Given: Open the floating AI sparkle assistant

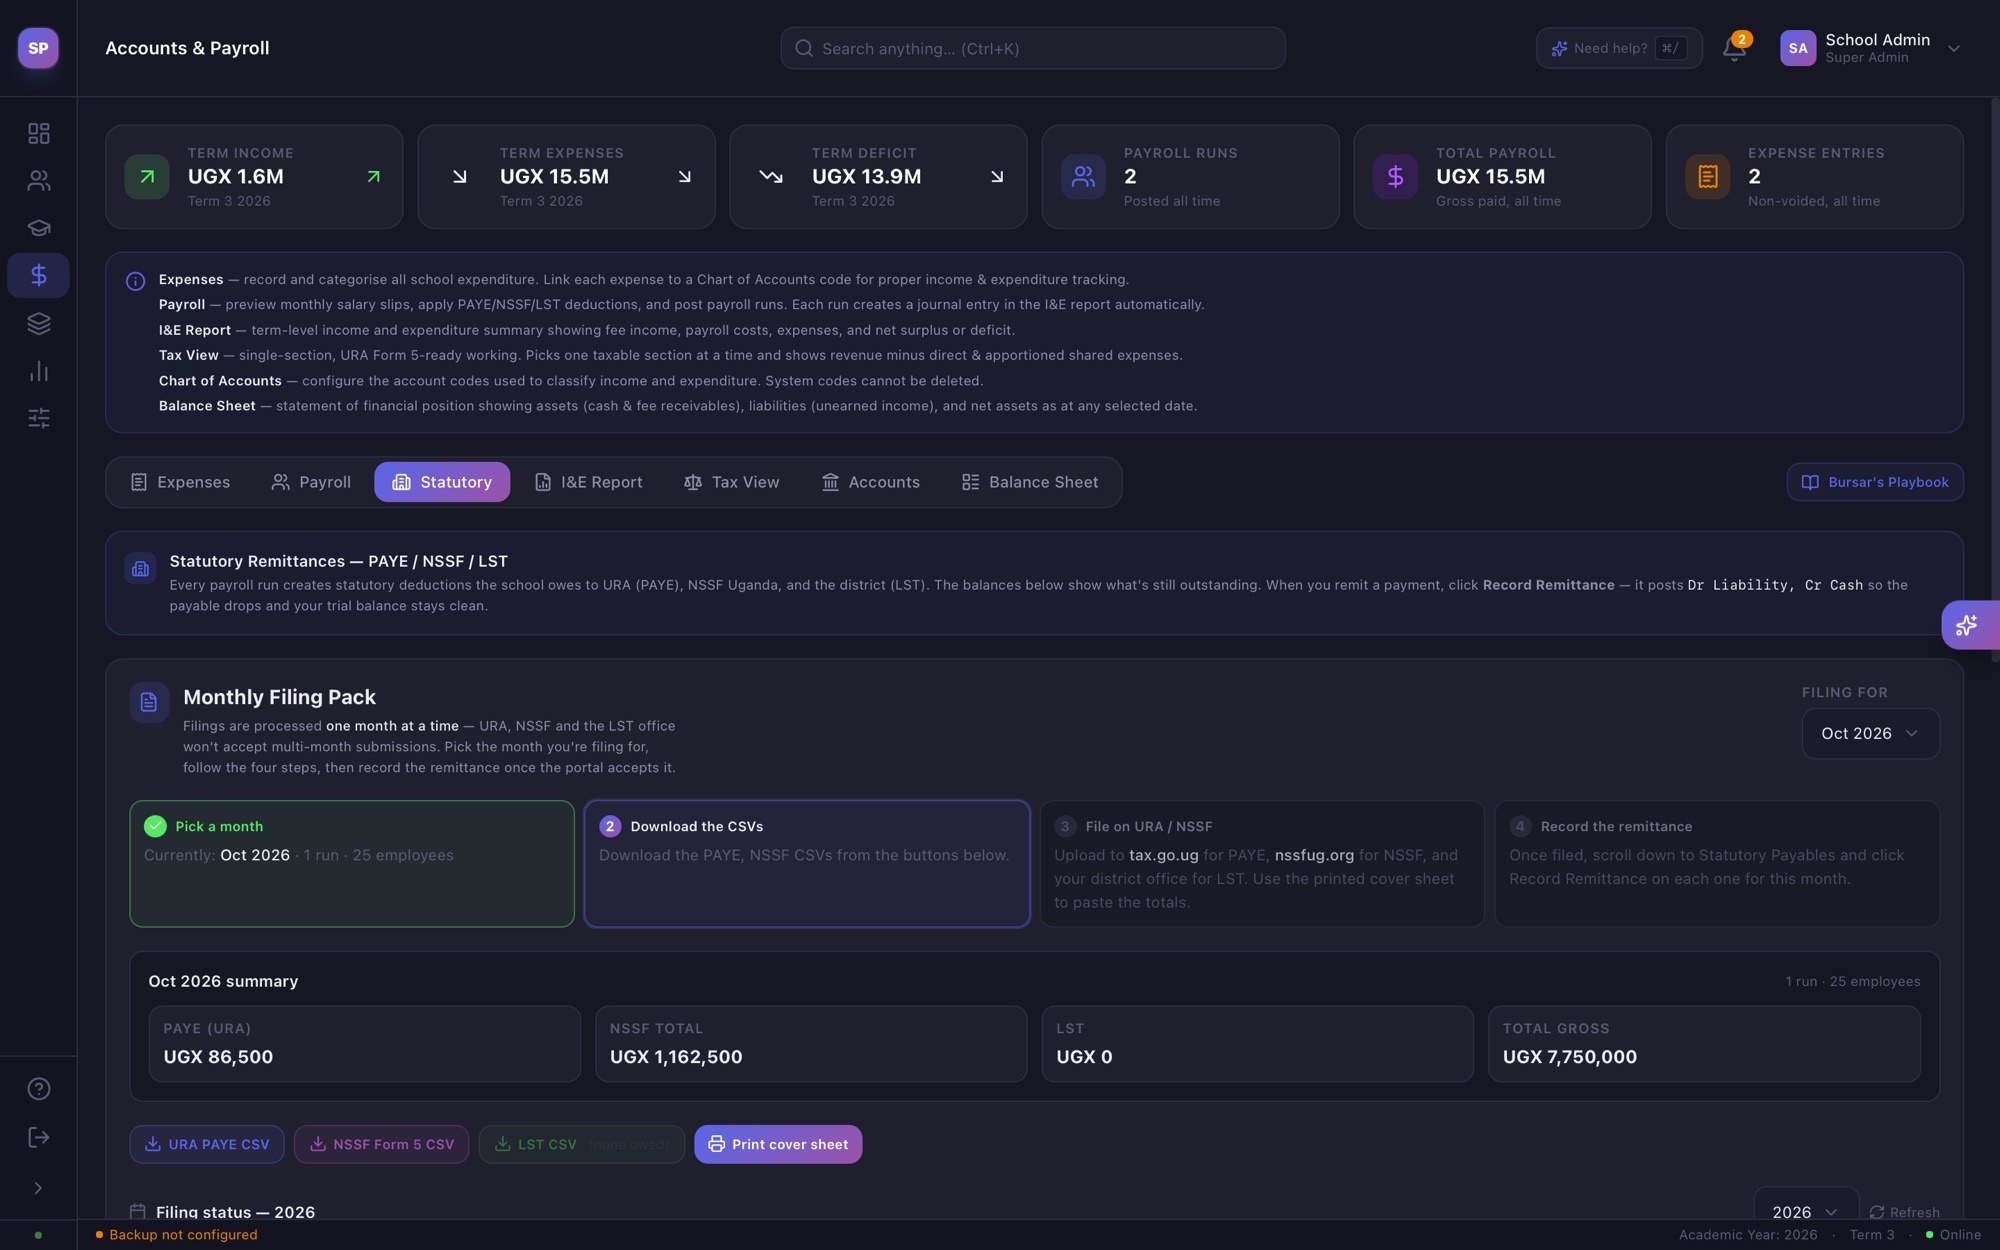Looking at the screenshot, I should pyautogui.click(x=1968, y=625).
